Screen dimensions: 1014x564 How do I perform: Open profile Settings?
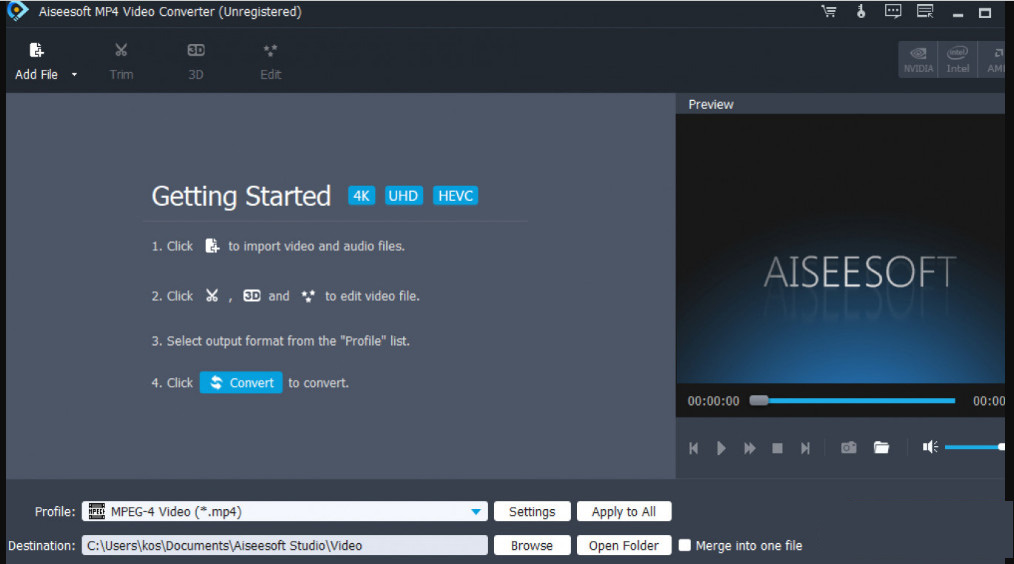532,511
